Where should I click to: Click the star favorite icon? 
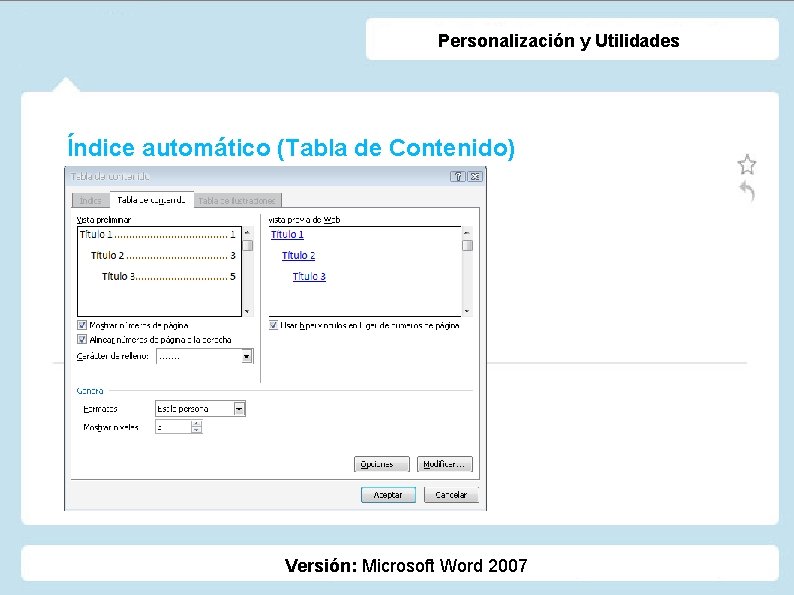(x=747, y=165)
